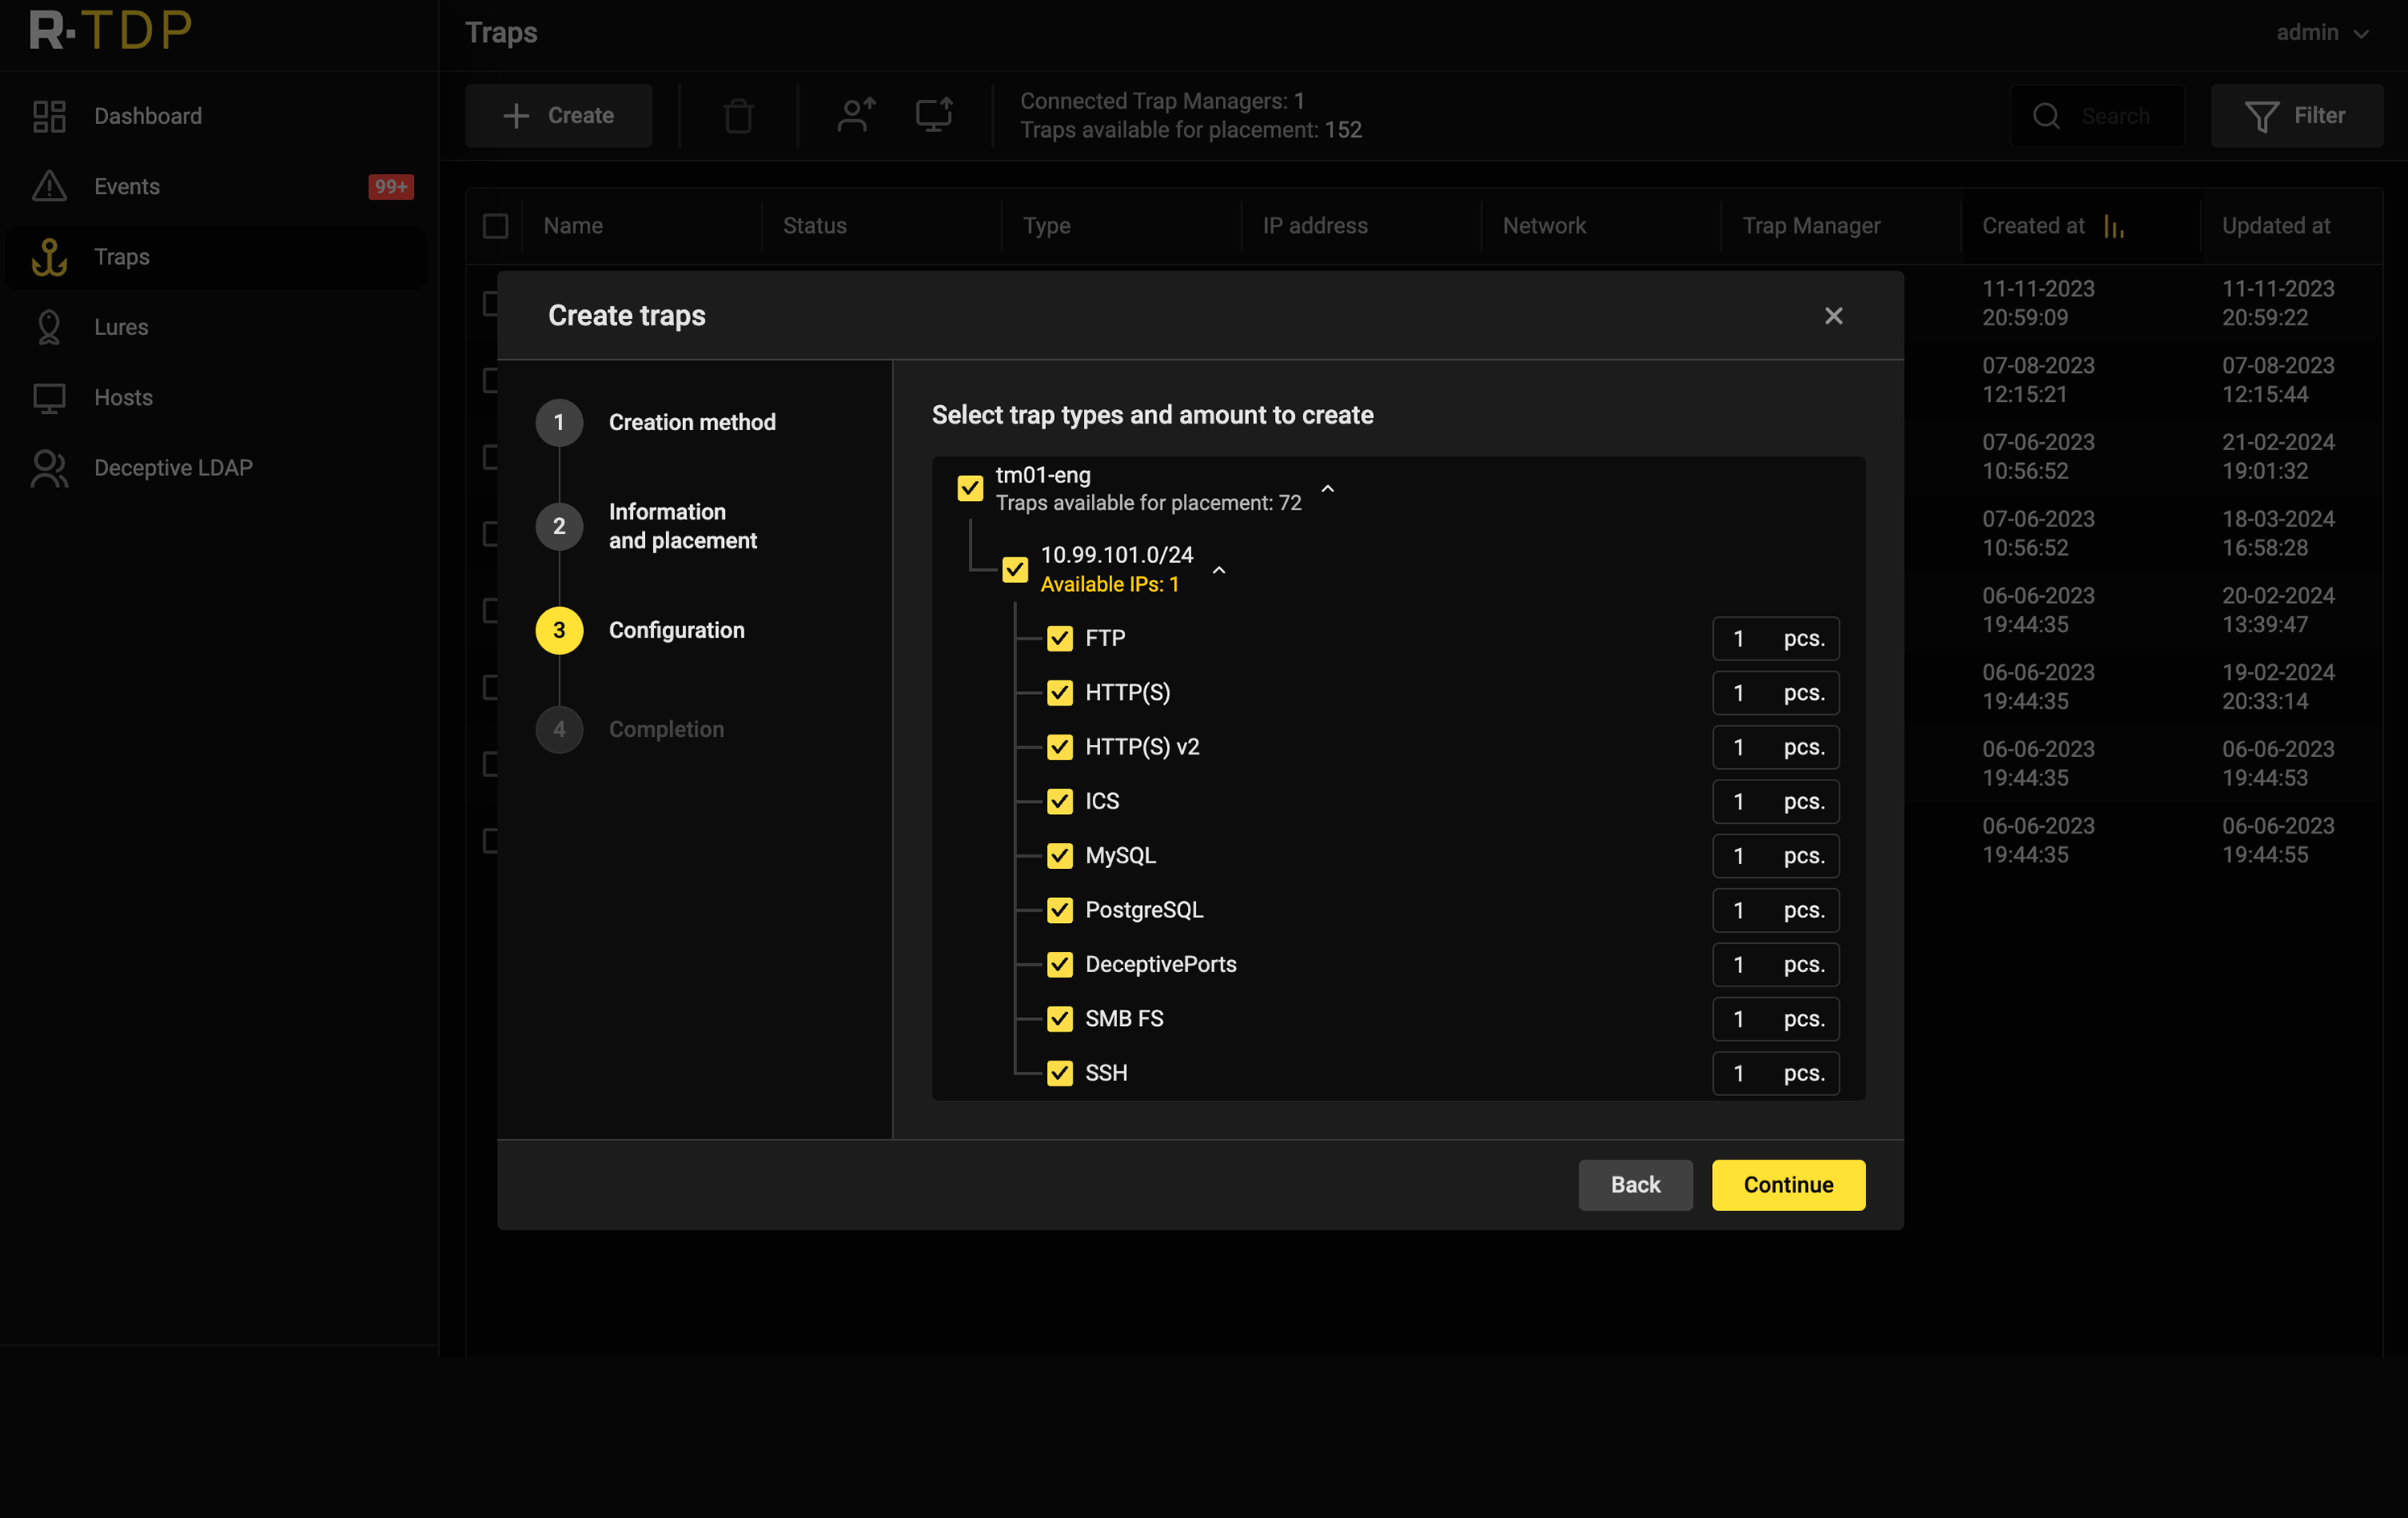Click the Hosts monitor icon
Viewport: 2408px width, 1518px height.
(49, 398)
